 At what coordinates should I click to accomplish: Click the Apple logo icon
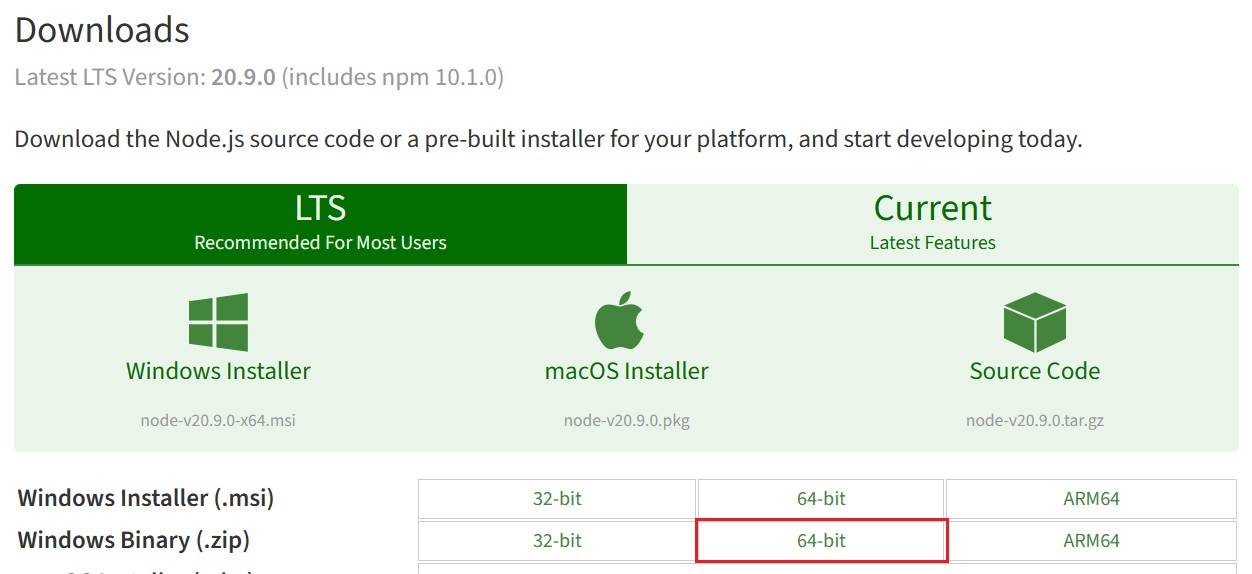tap(620, 321)
